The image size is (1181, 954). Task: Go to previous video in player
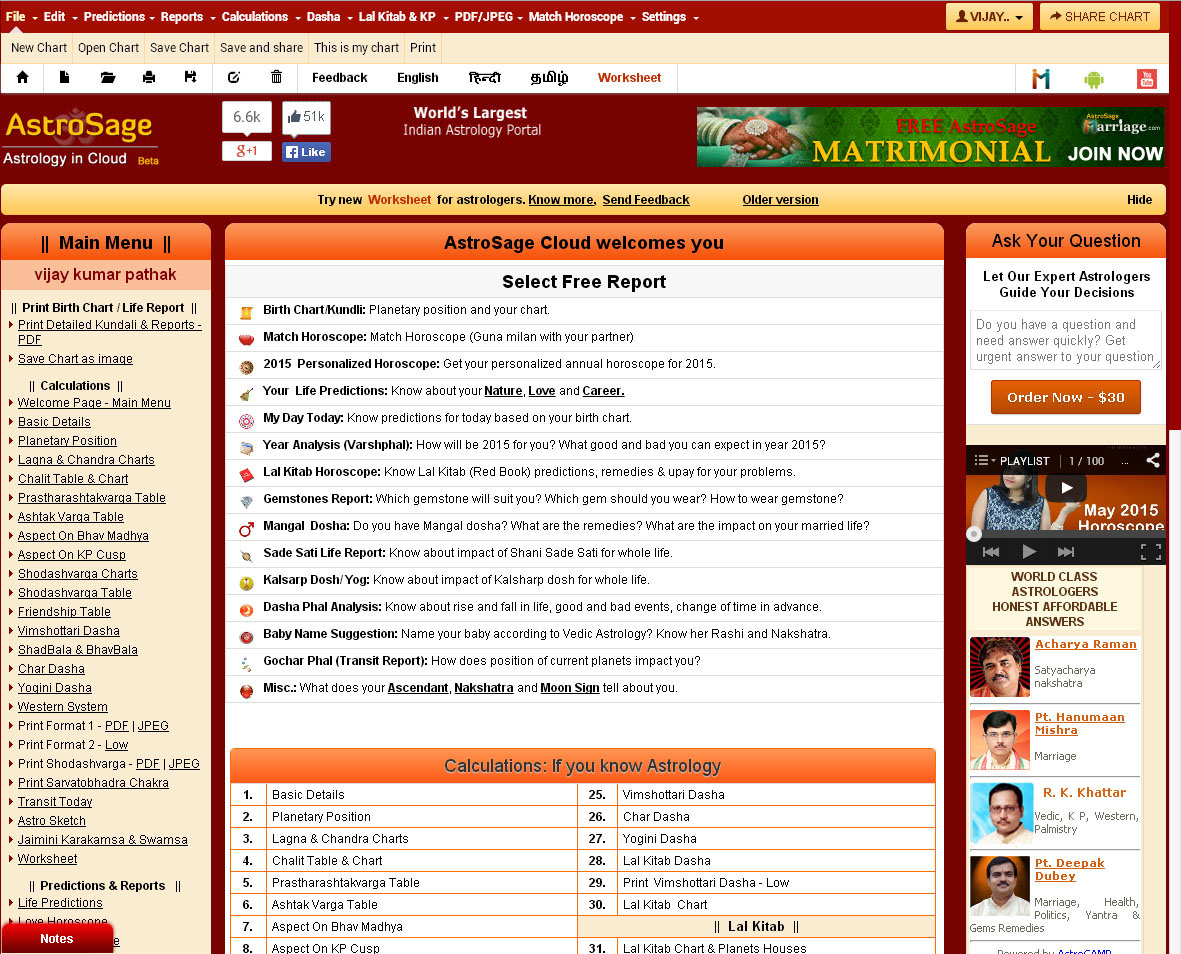[x=991, y=552]
